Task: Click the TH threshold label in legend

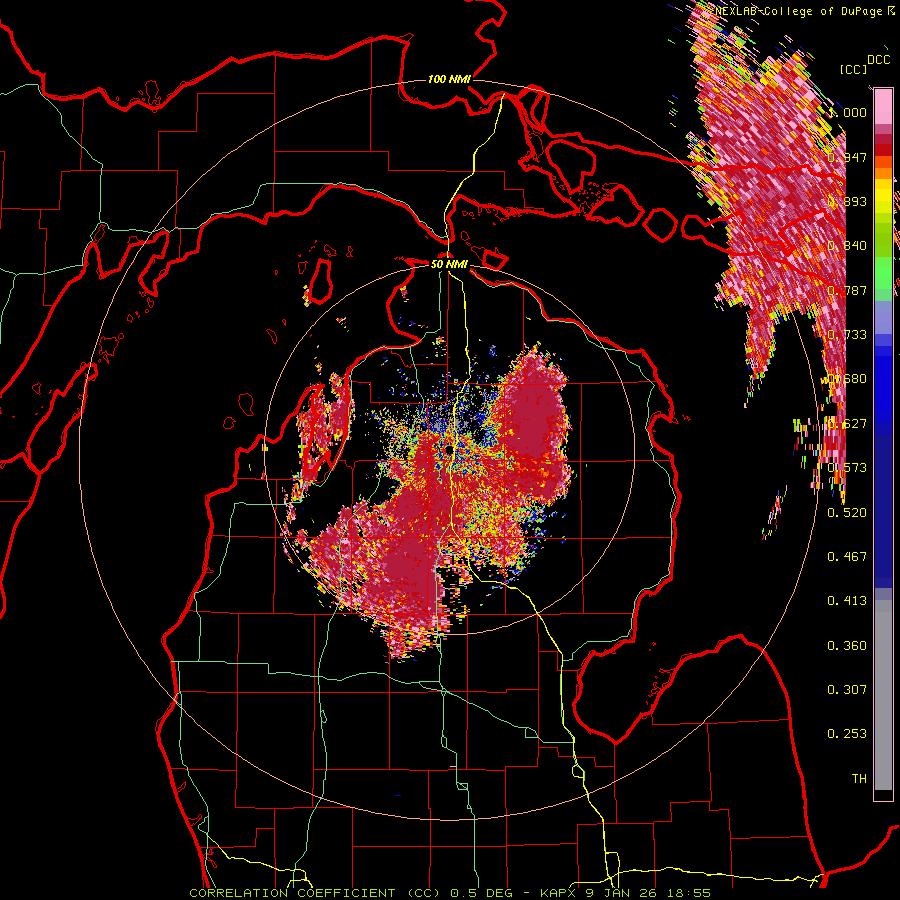Action: (859, 778)
